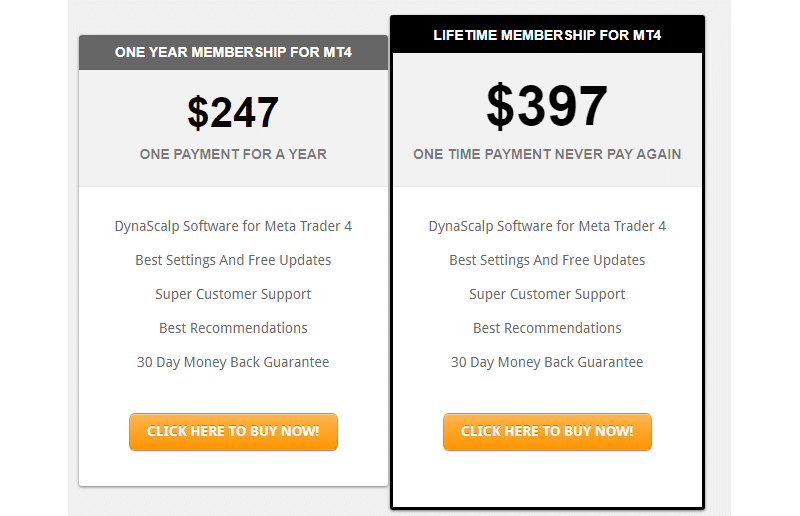
Task: Click Best Settings And Free Updates, lifetime plan
Action: click(x=547, y=260)
